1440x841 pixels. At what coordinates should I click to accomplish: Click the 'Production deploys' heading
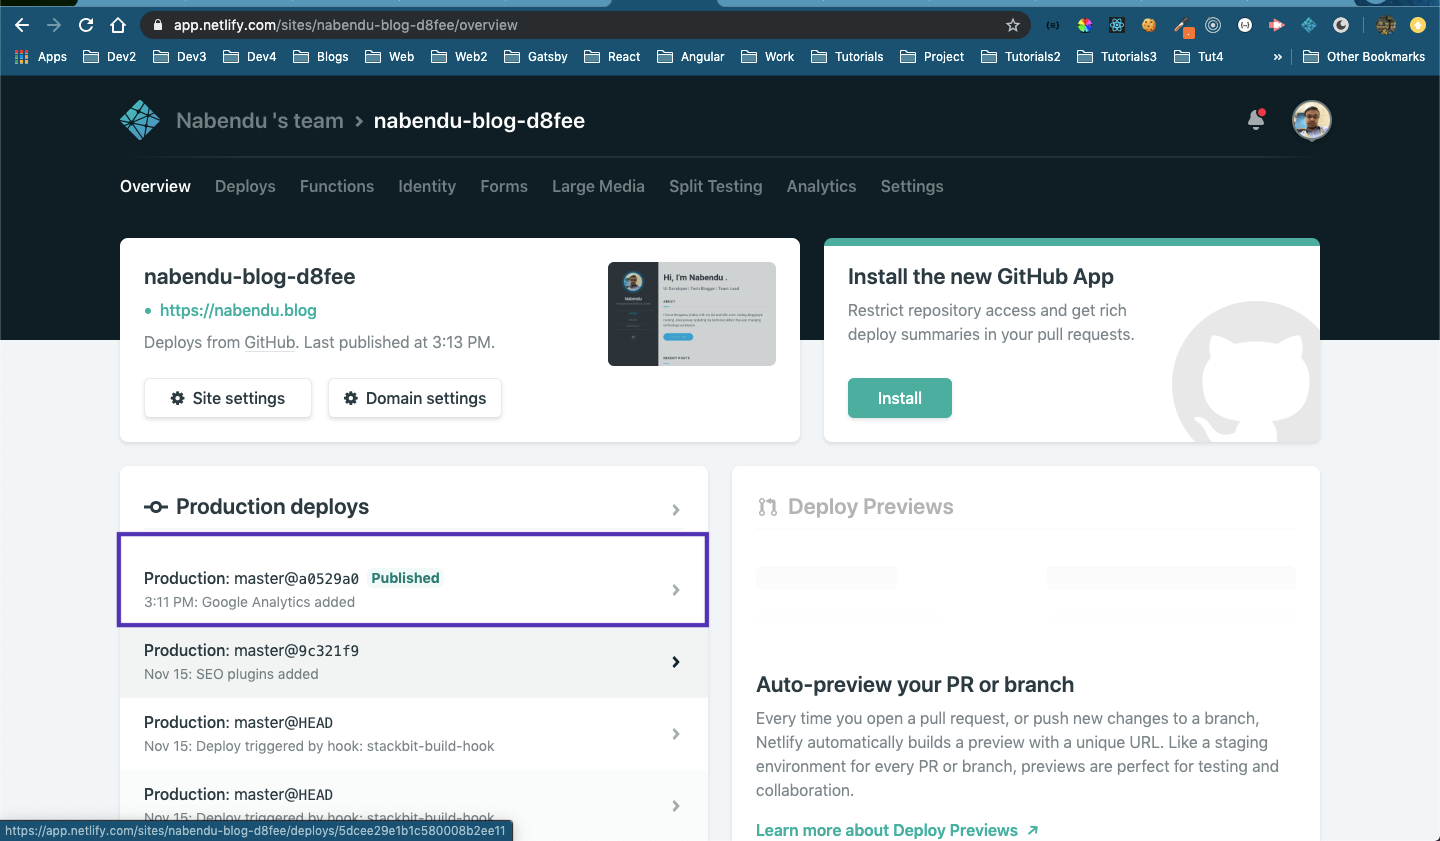pos(272,507)
